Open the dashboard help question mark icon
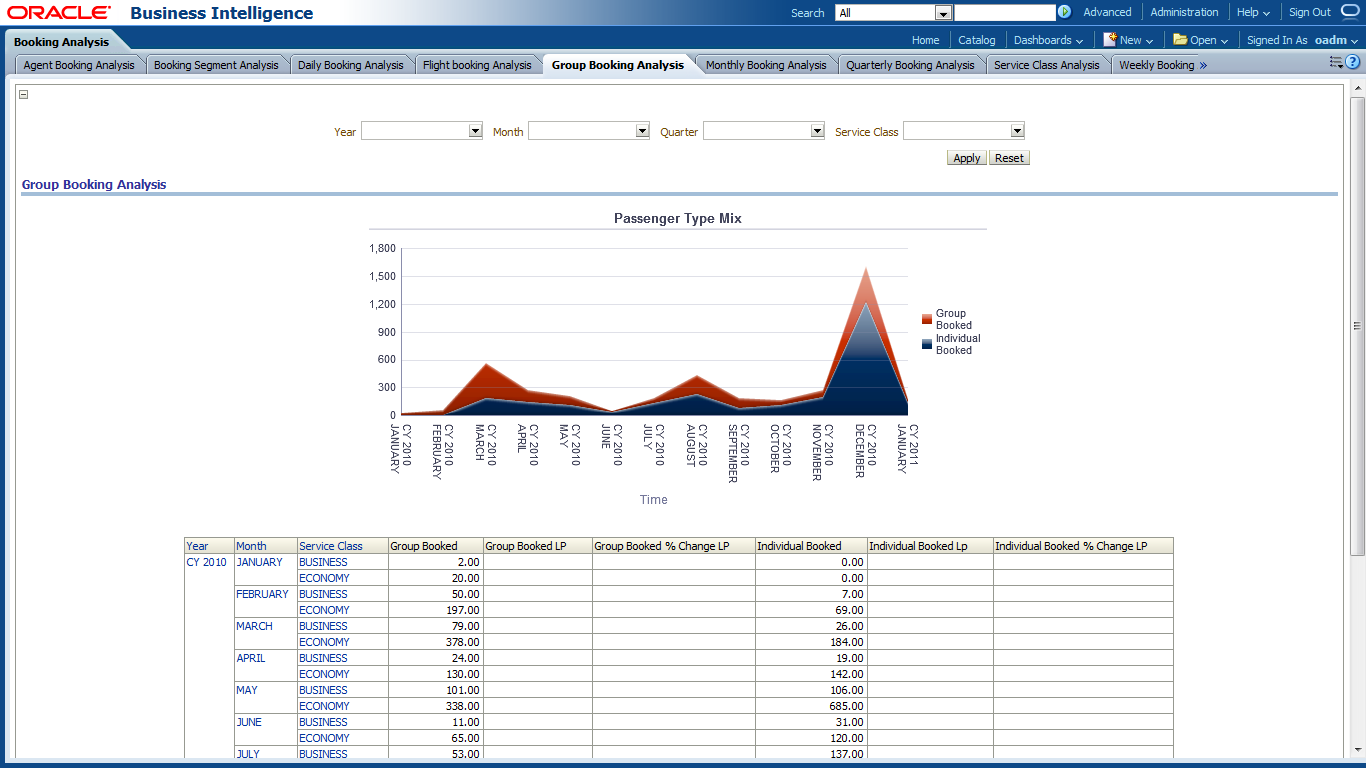 (x=1352, y=62)
